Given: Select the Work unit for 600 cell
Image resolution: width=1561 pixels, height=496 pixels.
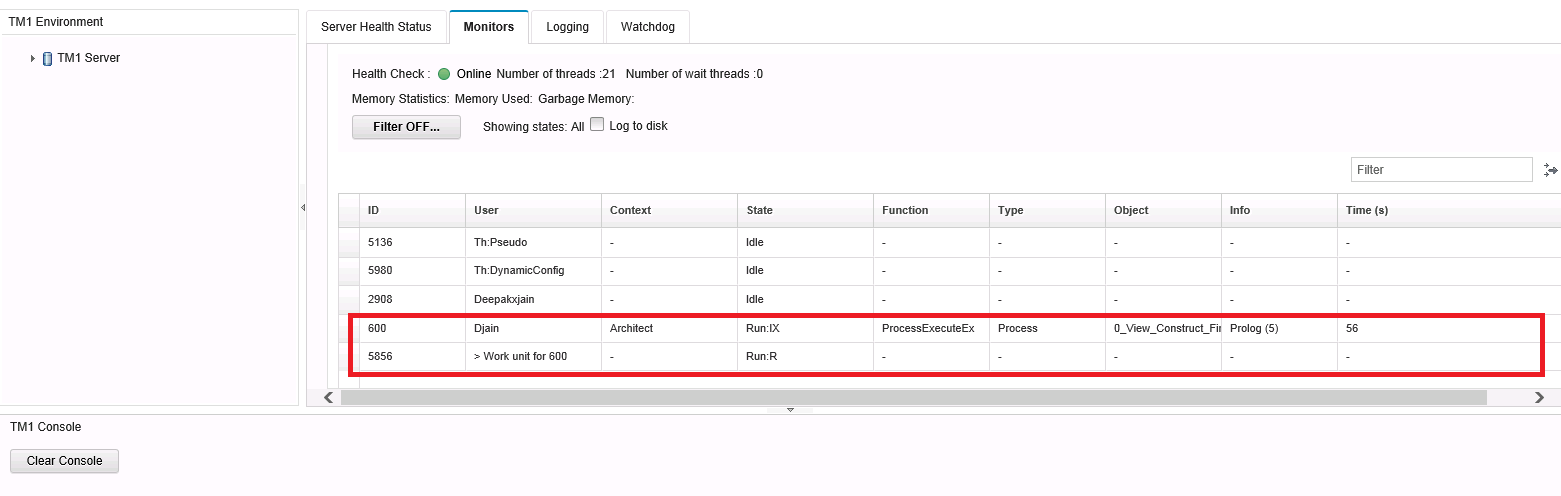Looking at the screenshot, I should pyautogui.click(x=534, y=356).
